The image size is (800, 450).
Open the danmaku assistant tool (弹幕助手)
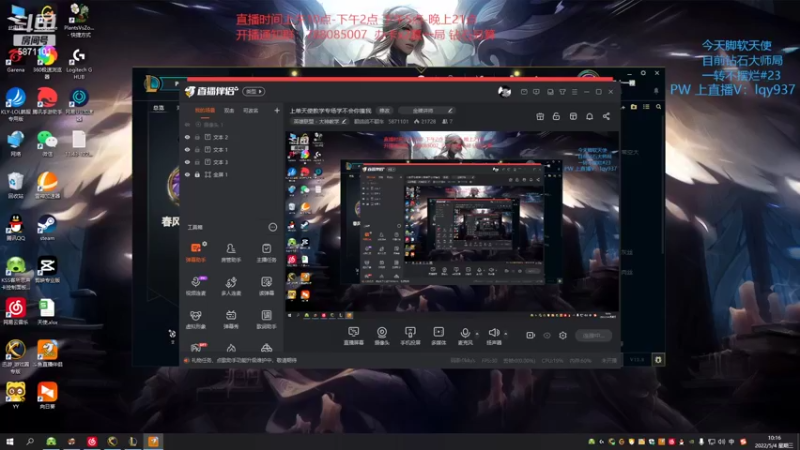coord(195,252)
